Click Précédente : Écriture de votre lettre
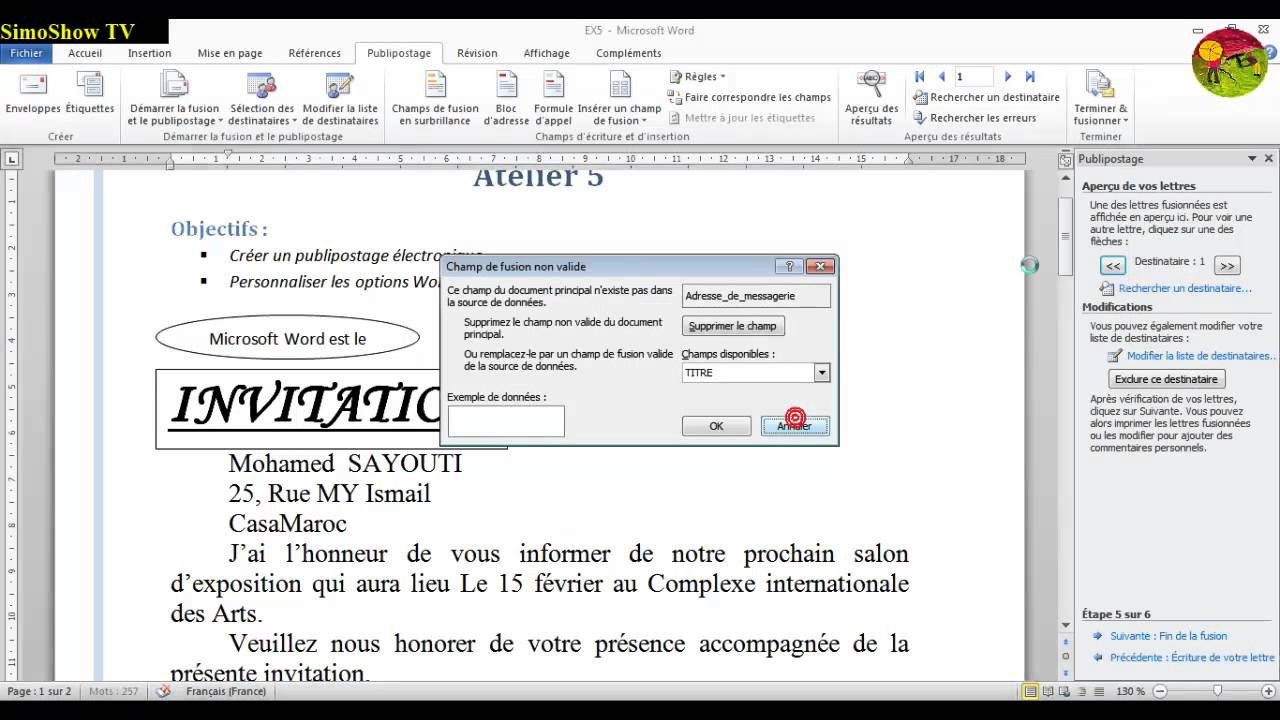 1192,658
